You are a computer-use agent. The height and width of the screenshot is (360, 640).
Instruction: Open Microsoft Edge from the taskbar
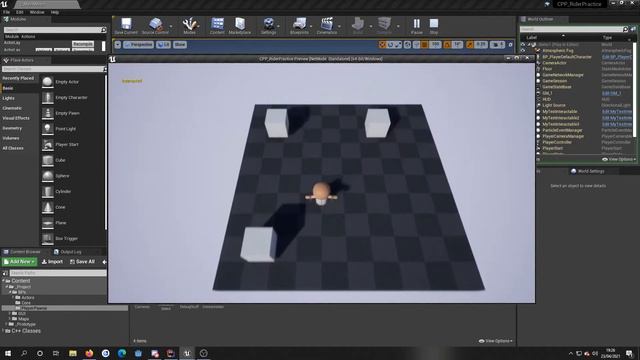coord(122,353)
